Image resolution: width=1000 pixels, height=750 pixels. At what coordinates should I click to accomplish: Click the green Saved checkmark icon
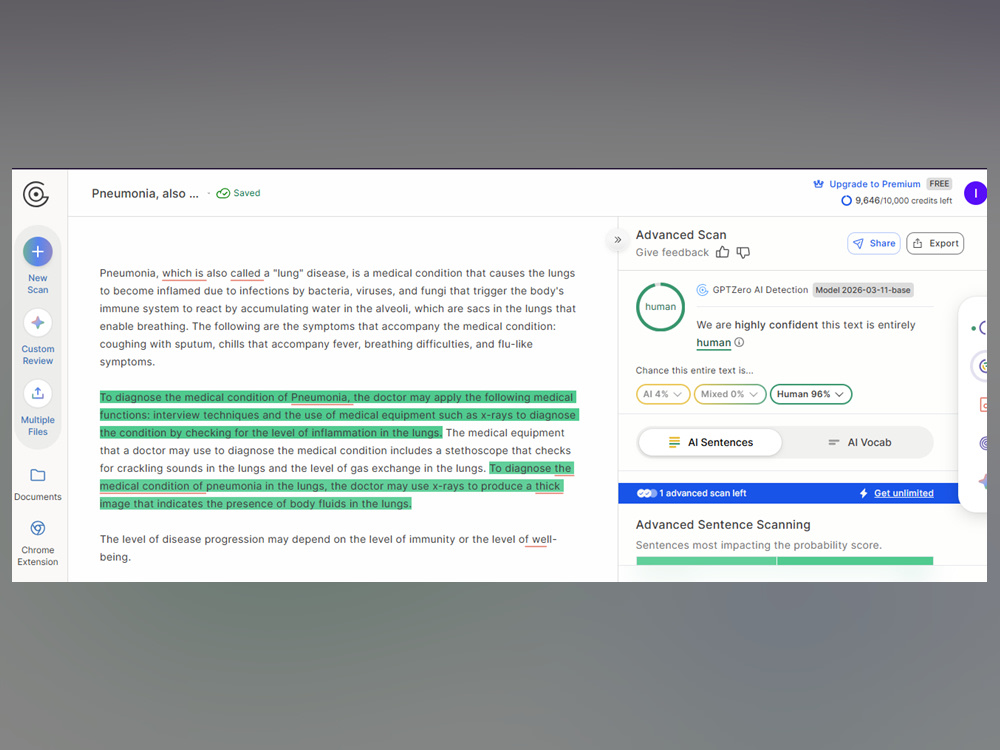pos(223,193)
